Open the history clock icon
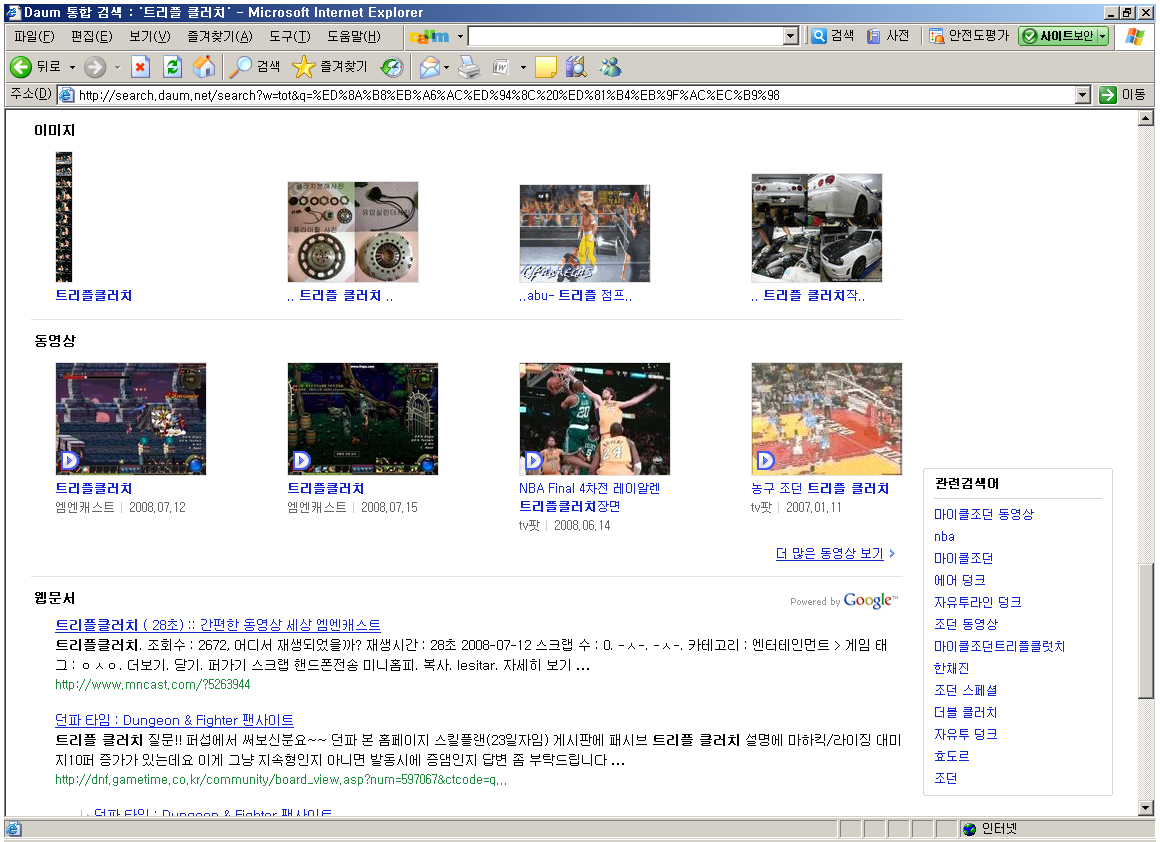 pos(391,67)
